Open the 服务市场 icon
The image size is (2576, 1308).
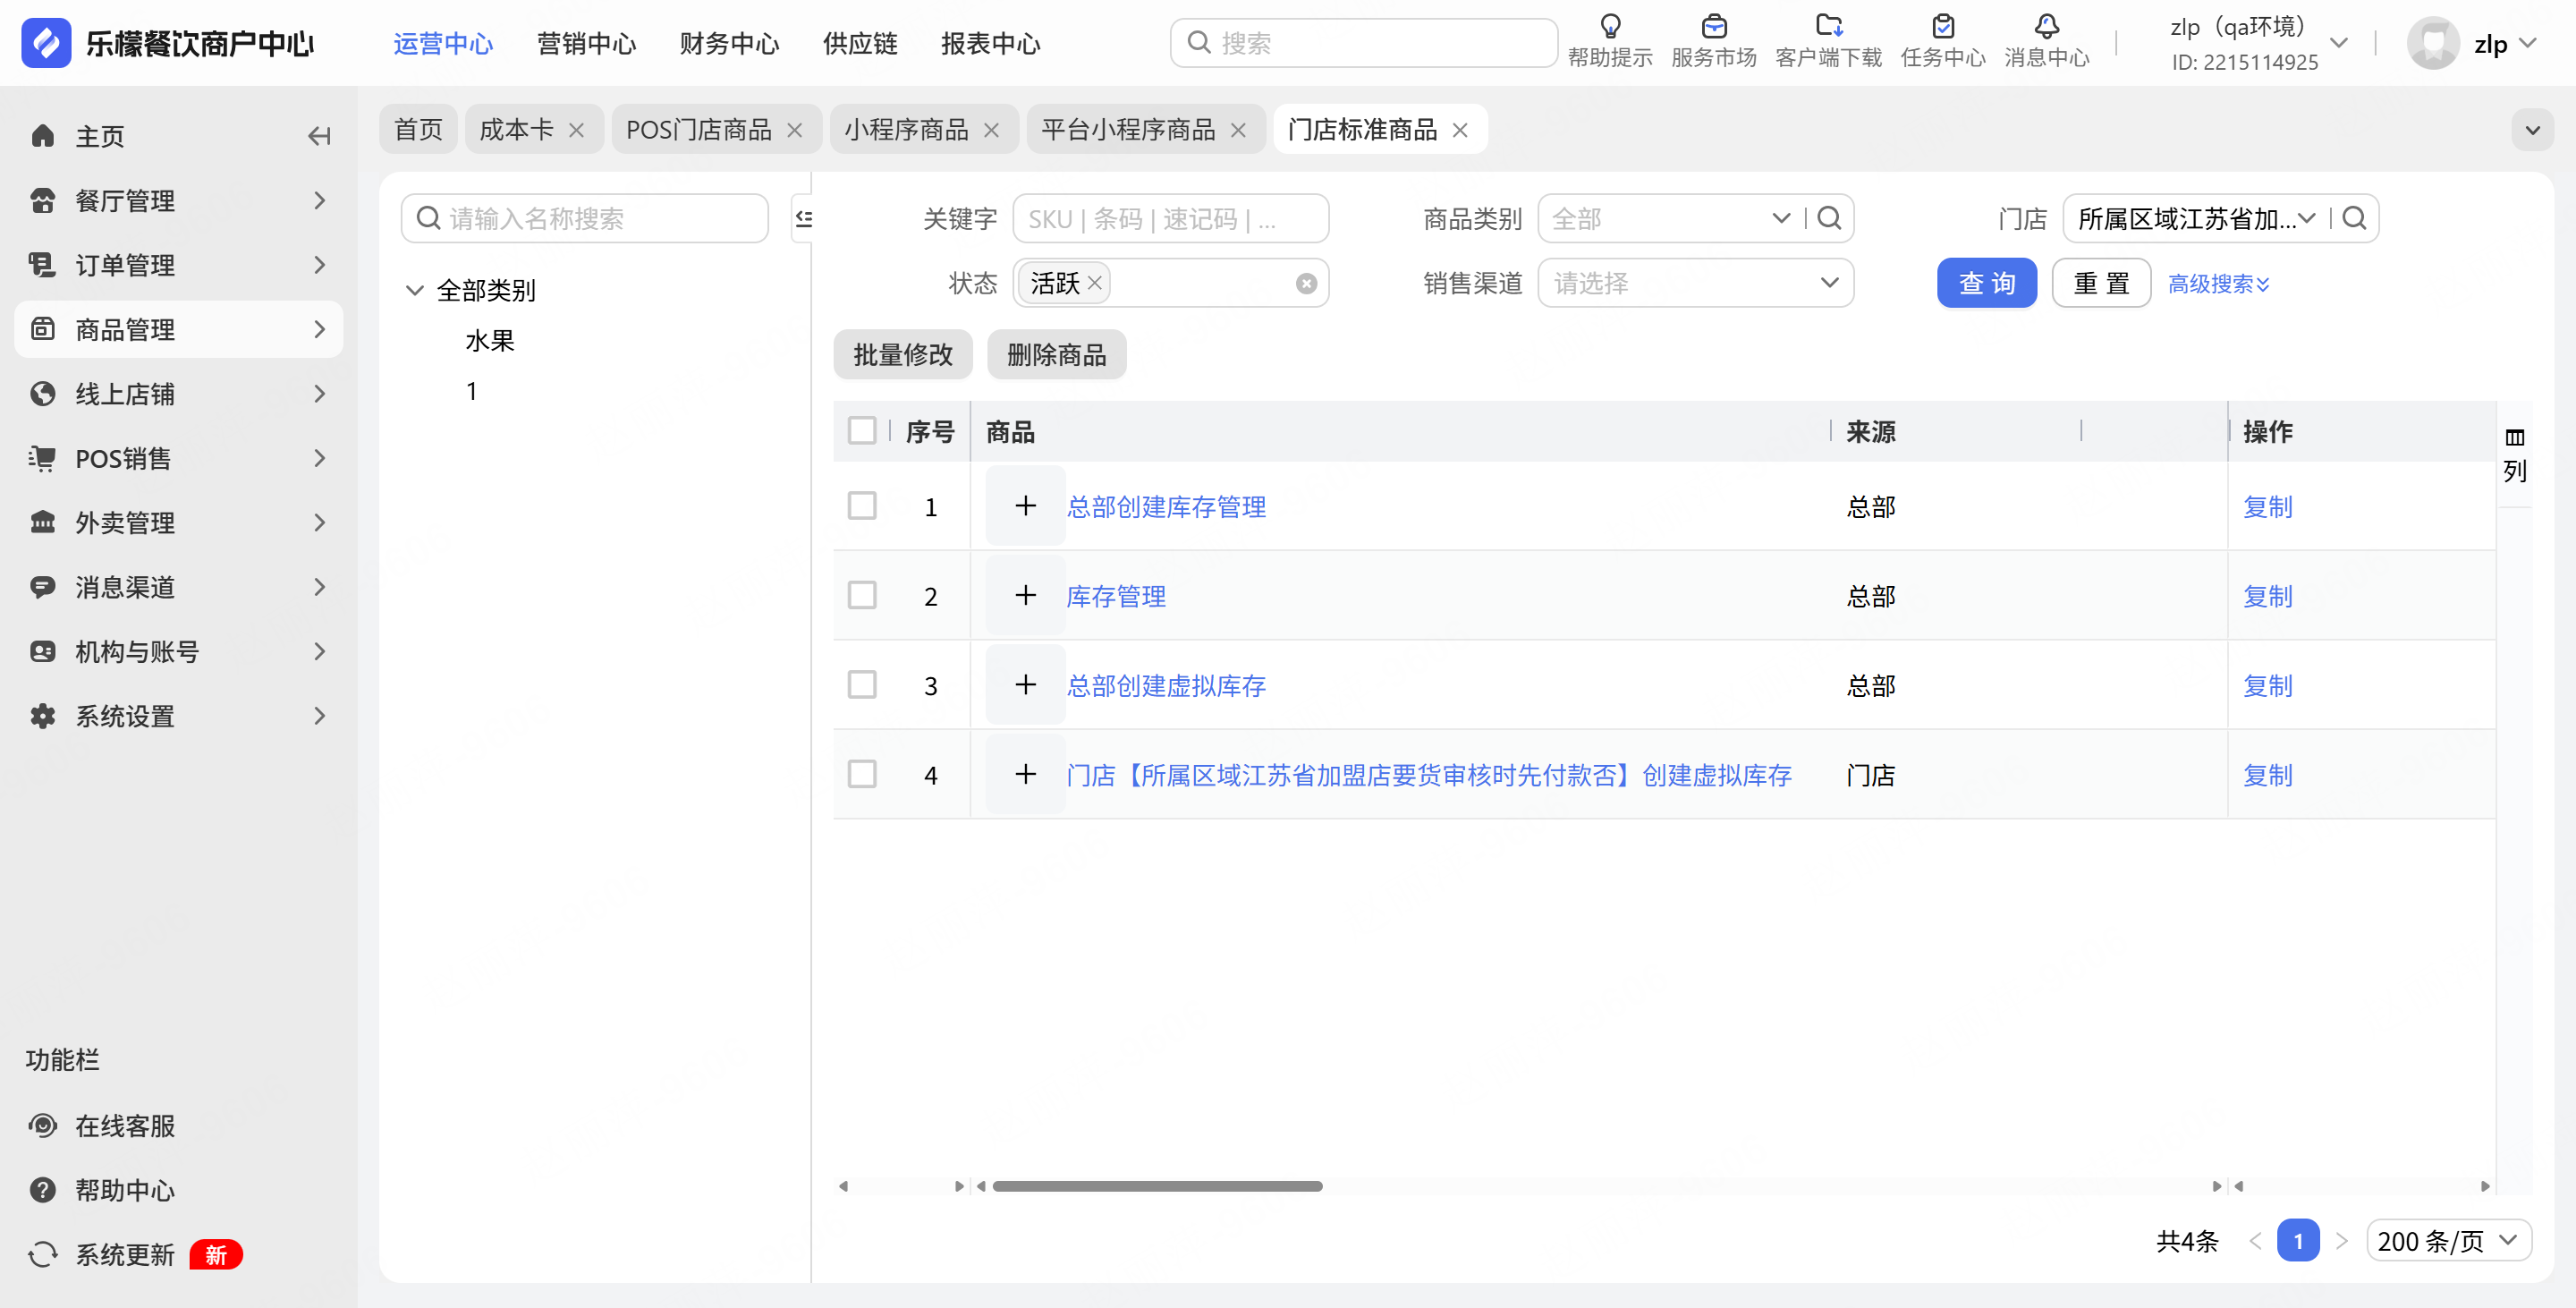tap(1713, 27)
